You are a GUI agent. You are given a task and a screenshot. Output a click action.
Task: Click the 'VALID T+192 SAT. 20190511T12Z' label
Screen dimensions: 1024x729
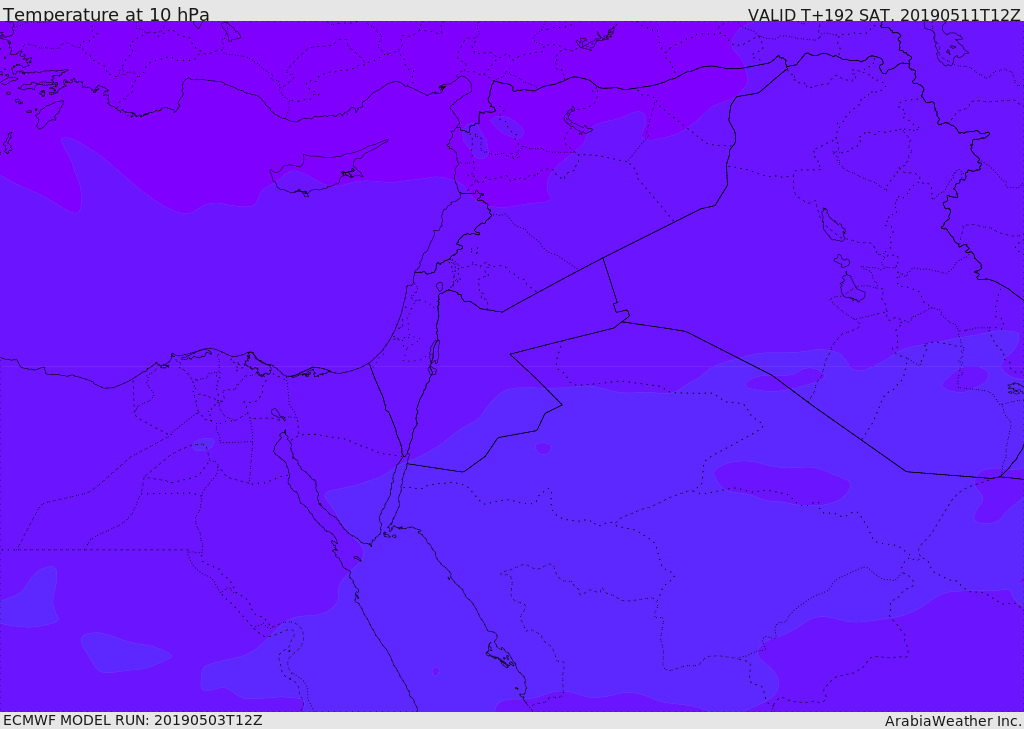coord(884,15)
